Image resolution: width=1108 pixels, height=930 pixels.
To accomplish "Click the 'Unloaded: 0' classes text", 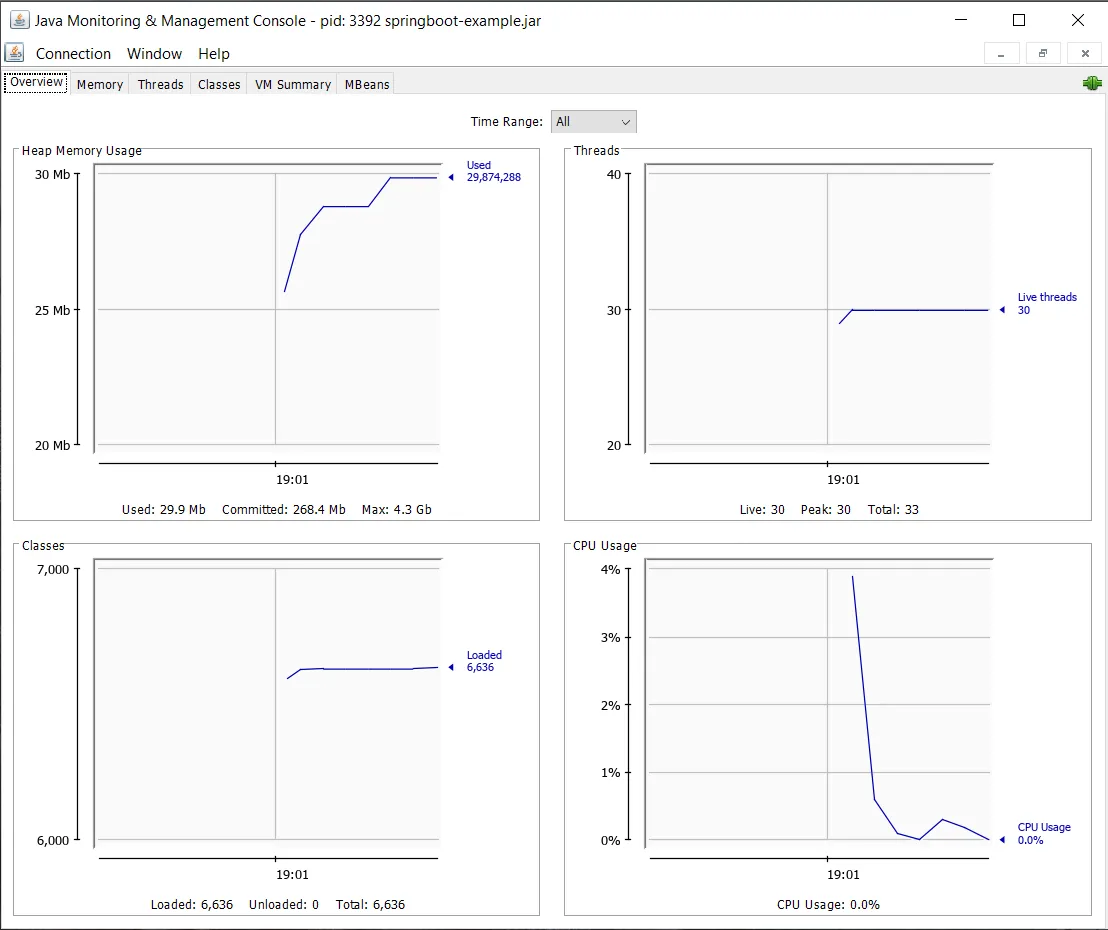I will 283,905.
